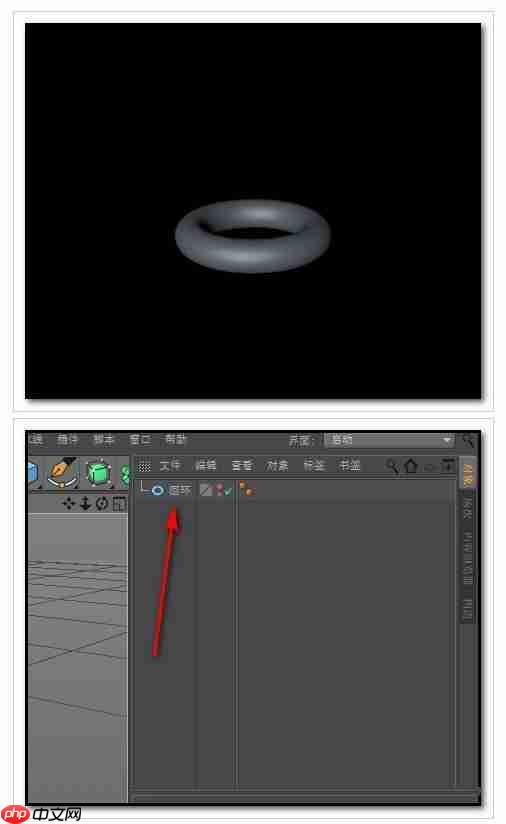
Task: Click the layer swatch of the 圆环 object
Action: click(x=206, y=490)
